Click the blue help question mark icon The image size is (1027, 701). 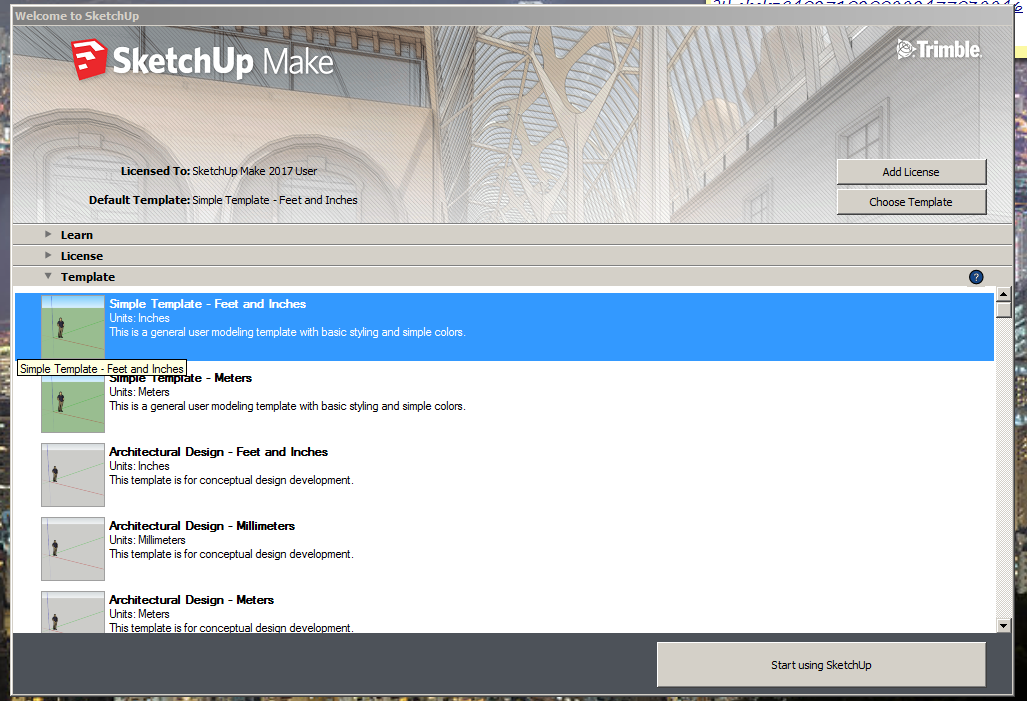click(976, 277)
